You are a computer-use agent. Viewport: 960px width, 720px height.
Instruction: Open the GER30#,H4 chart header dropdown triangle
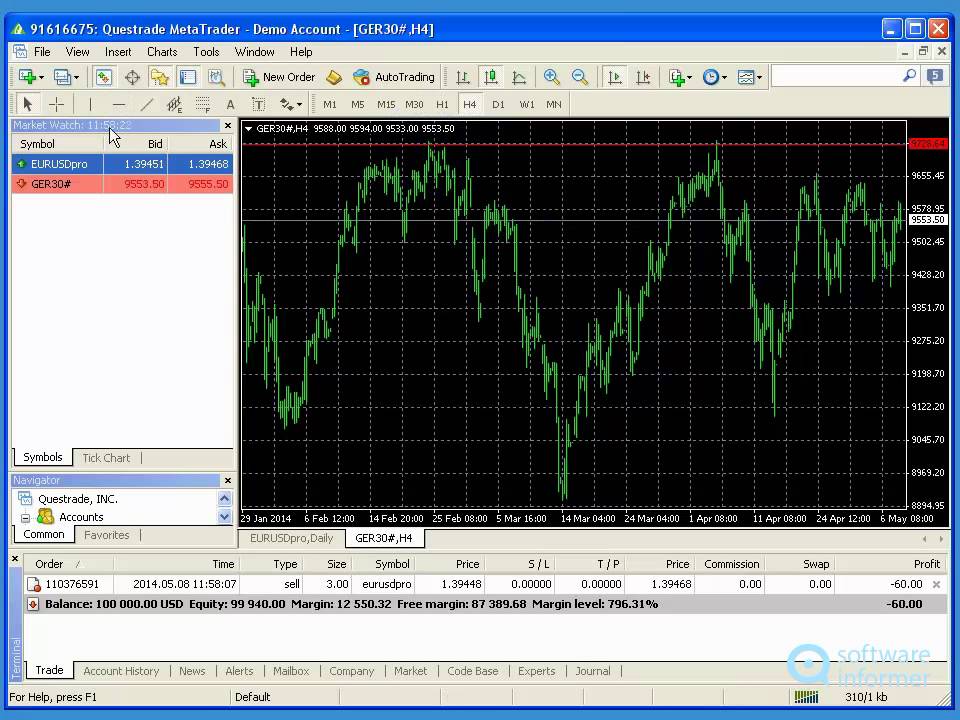click(249, 129)
